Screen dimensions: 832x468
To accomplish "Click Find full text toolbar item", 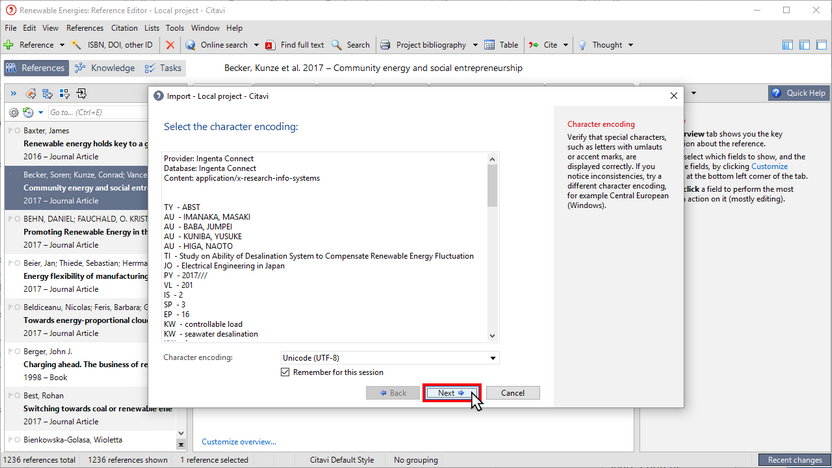I will click(x=294, y=45).
